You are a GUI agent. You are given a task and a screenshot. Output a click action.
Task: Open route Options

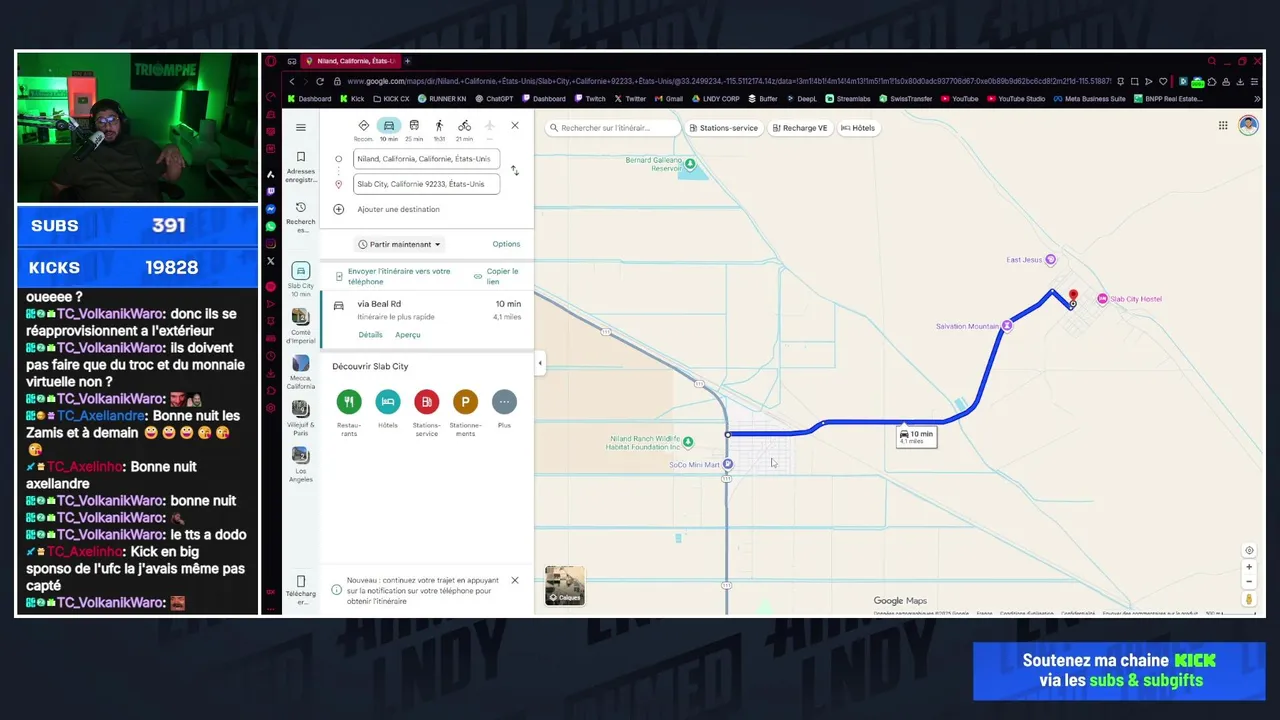point(506,244)
